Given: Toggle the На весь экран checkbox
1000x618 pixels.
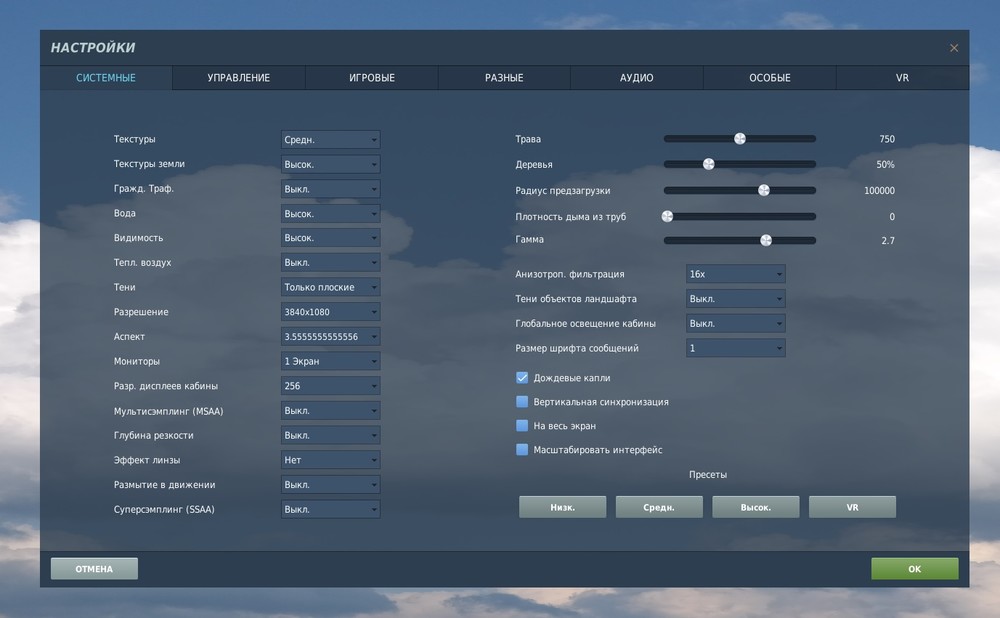Looking at the screenshot, I should pyautogui.click(x=522, y=425).
